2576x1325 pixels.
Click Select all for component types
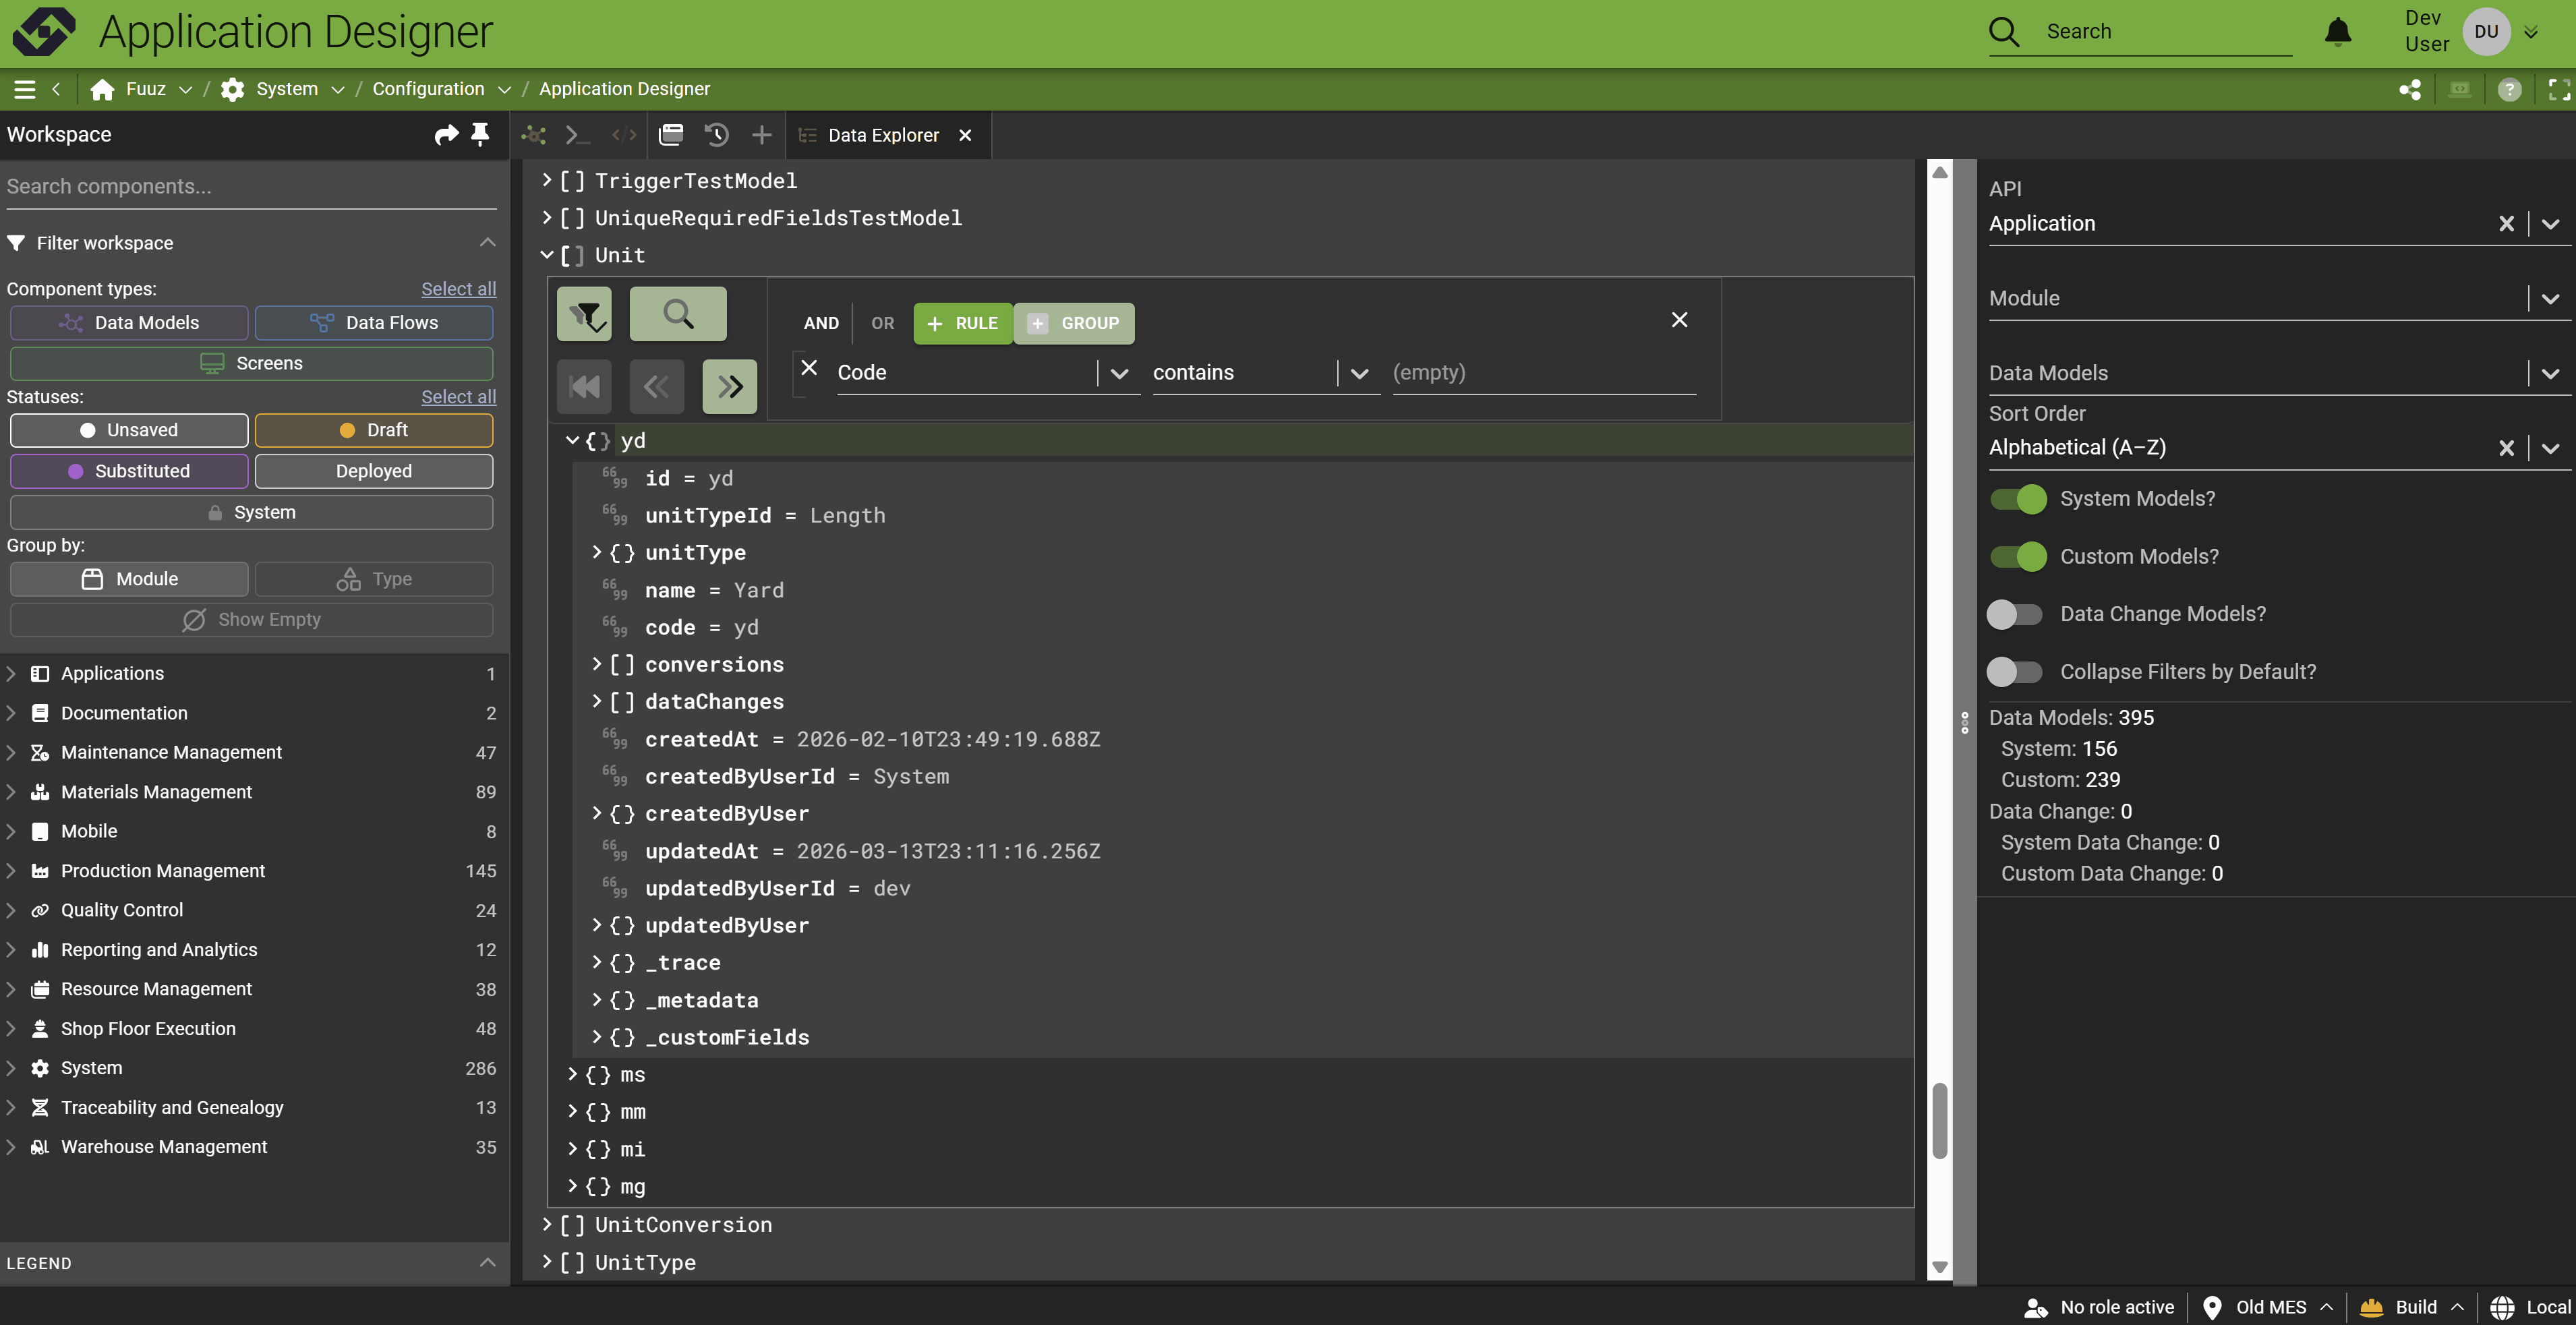click(458, 289)
